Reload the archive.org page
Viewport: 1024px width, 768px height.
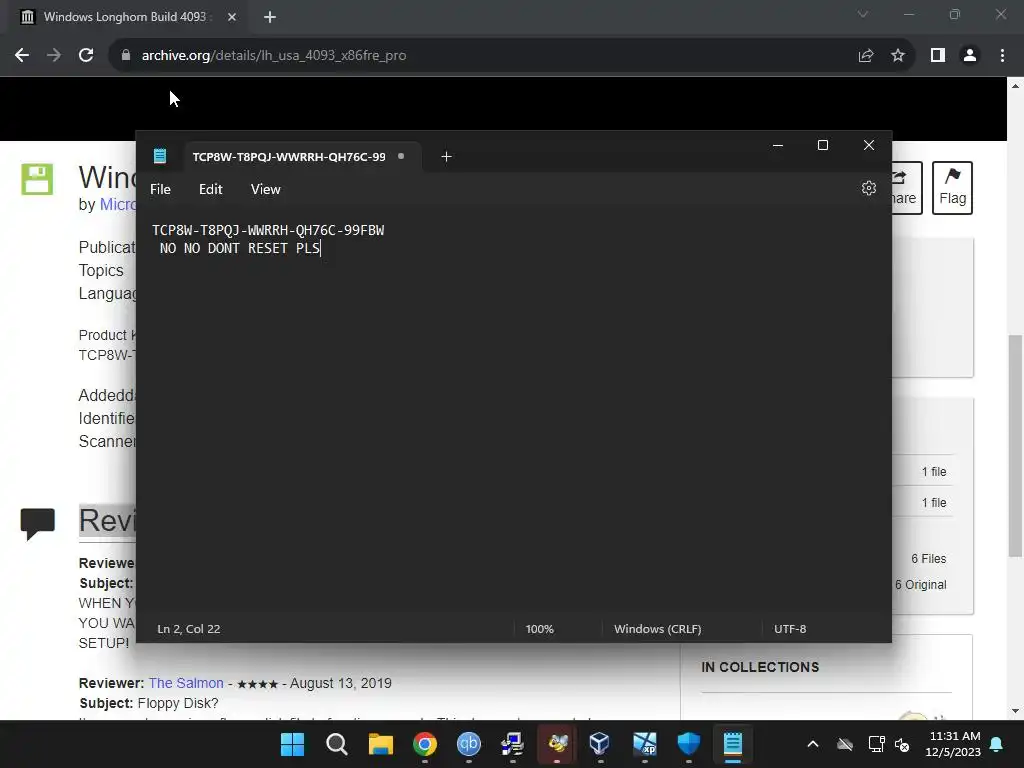click(86, 56)
